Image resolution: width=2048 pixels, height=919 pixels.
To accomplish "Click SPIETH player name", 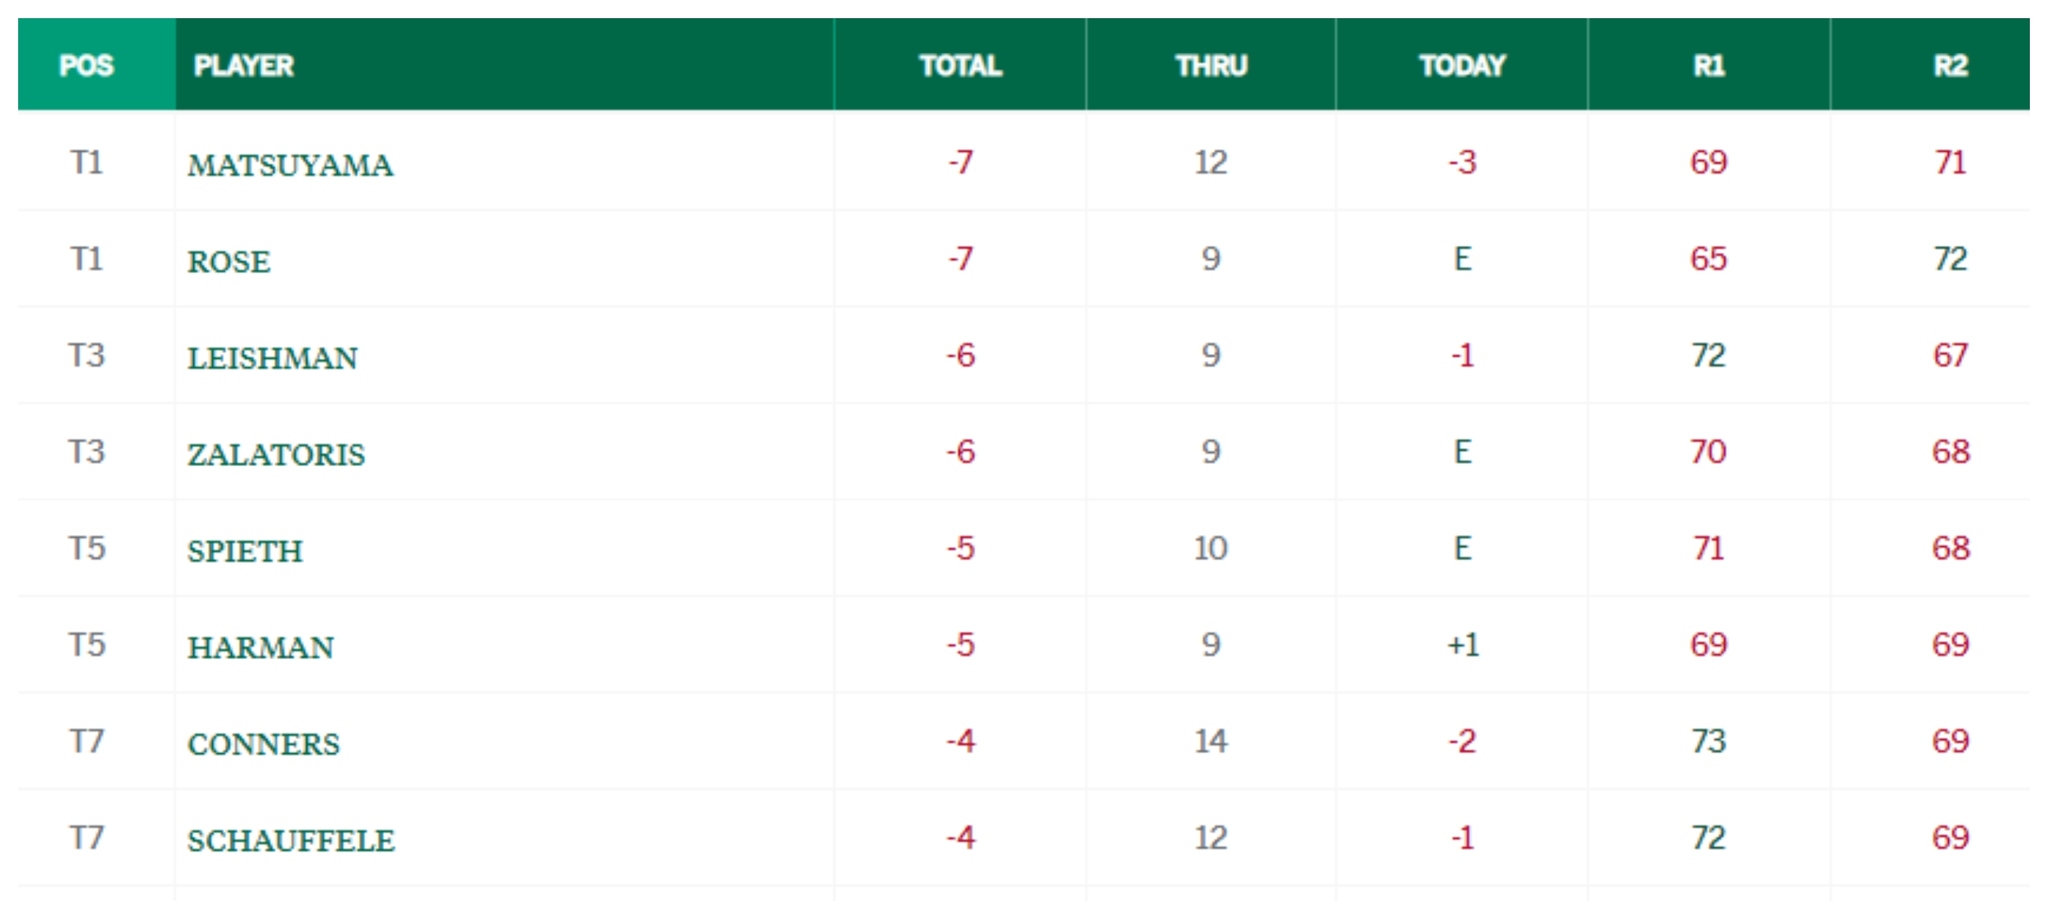I will tap(245, 551).
